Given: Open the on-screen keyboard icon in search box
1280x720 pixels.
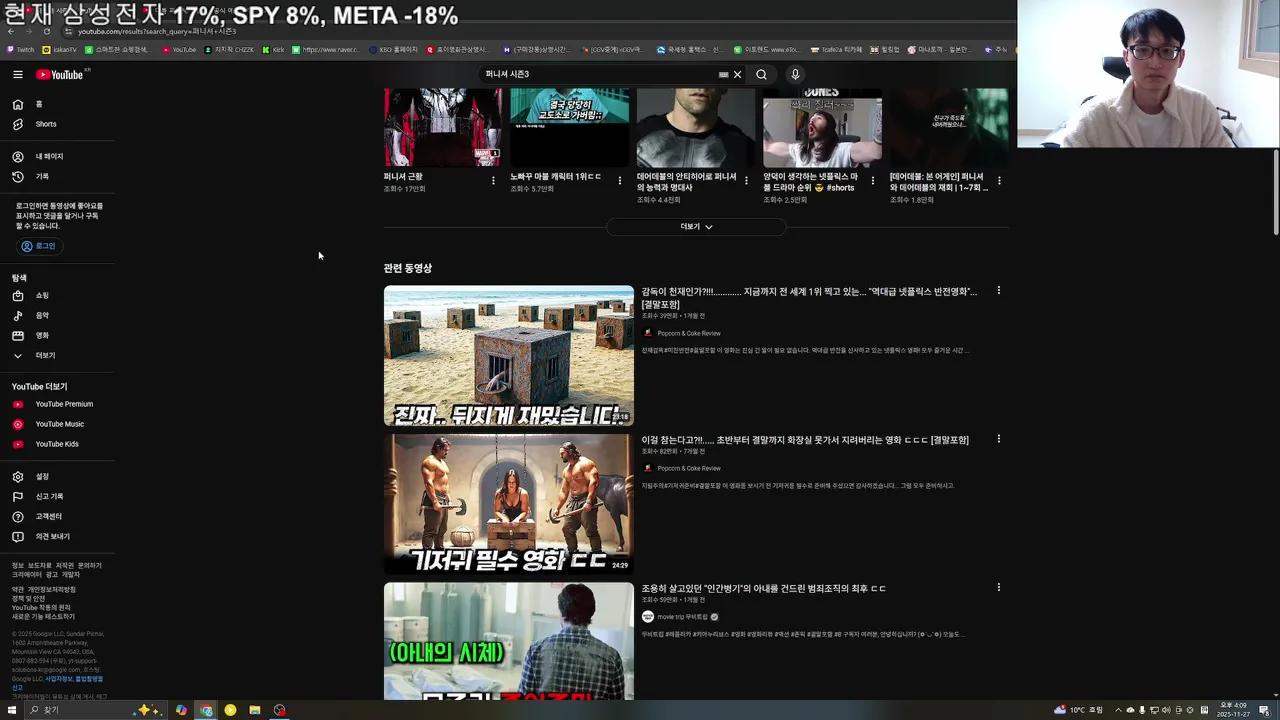Looking at the screenshot, I should (x=723, y=74).
